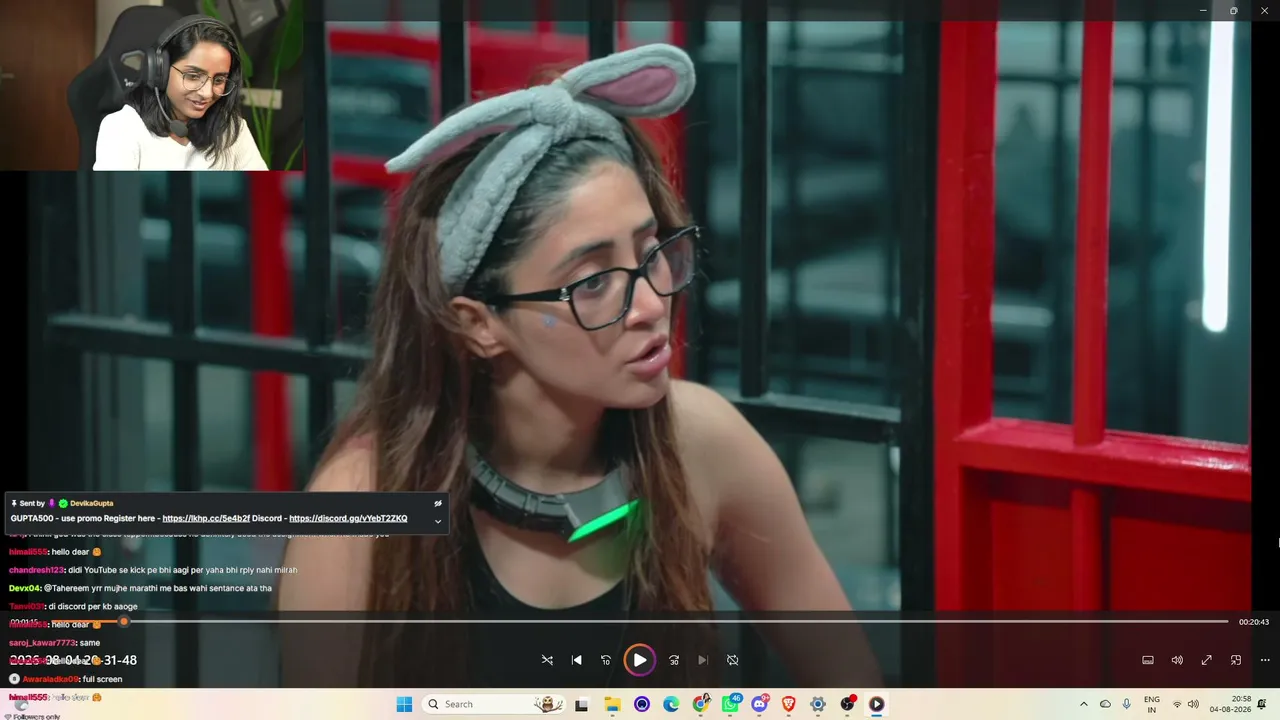
Task: Show hidden system tray icons
Action: 1084,704
